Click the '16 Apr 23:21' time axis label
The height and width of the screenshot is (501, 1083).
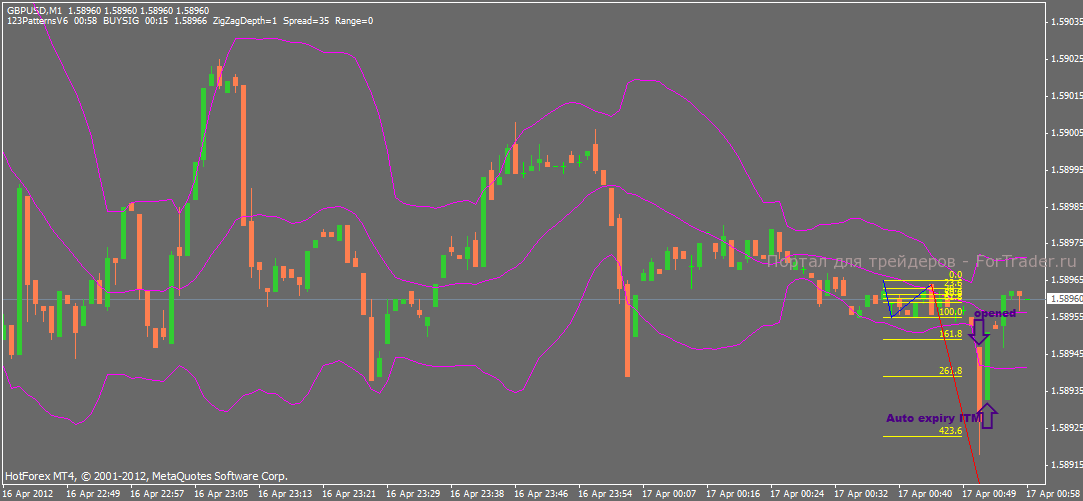click(x=349, y=495)
